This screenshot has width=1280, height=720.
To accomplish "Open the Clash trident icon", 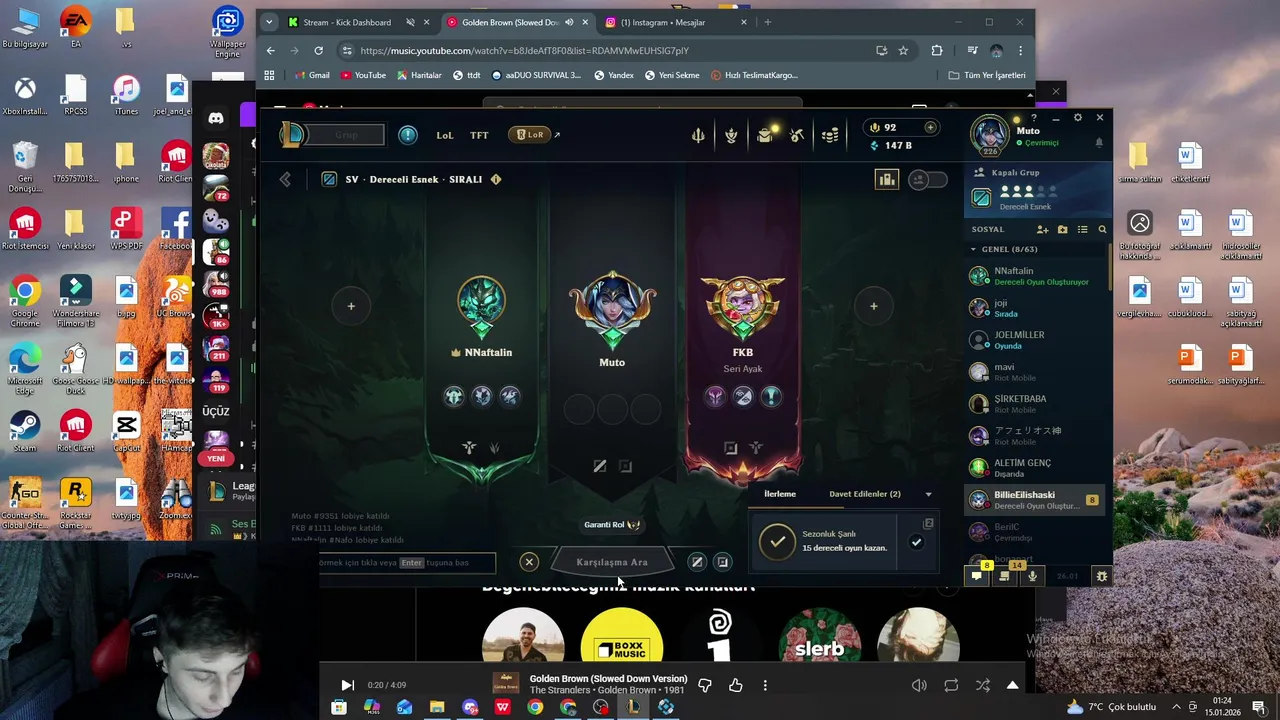I will pos(698,135).
